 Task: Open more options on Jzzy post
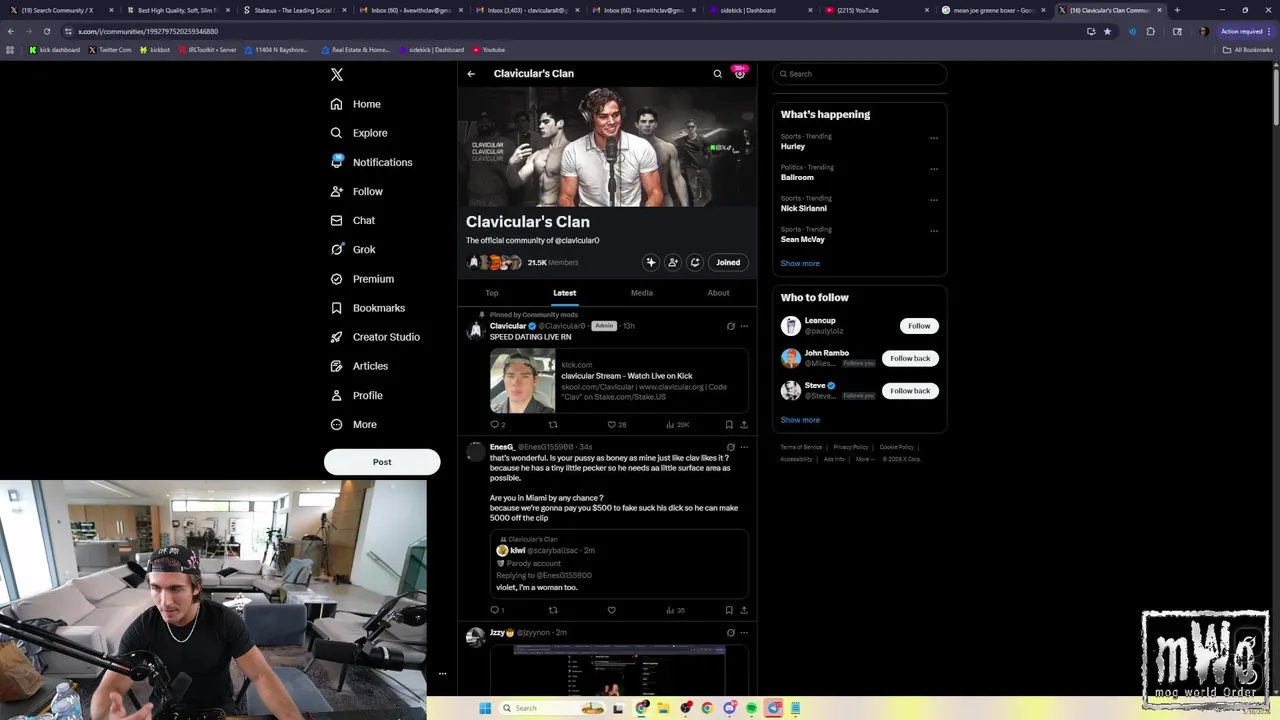(x=744, y=633)
